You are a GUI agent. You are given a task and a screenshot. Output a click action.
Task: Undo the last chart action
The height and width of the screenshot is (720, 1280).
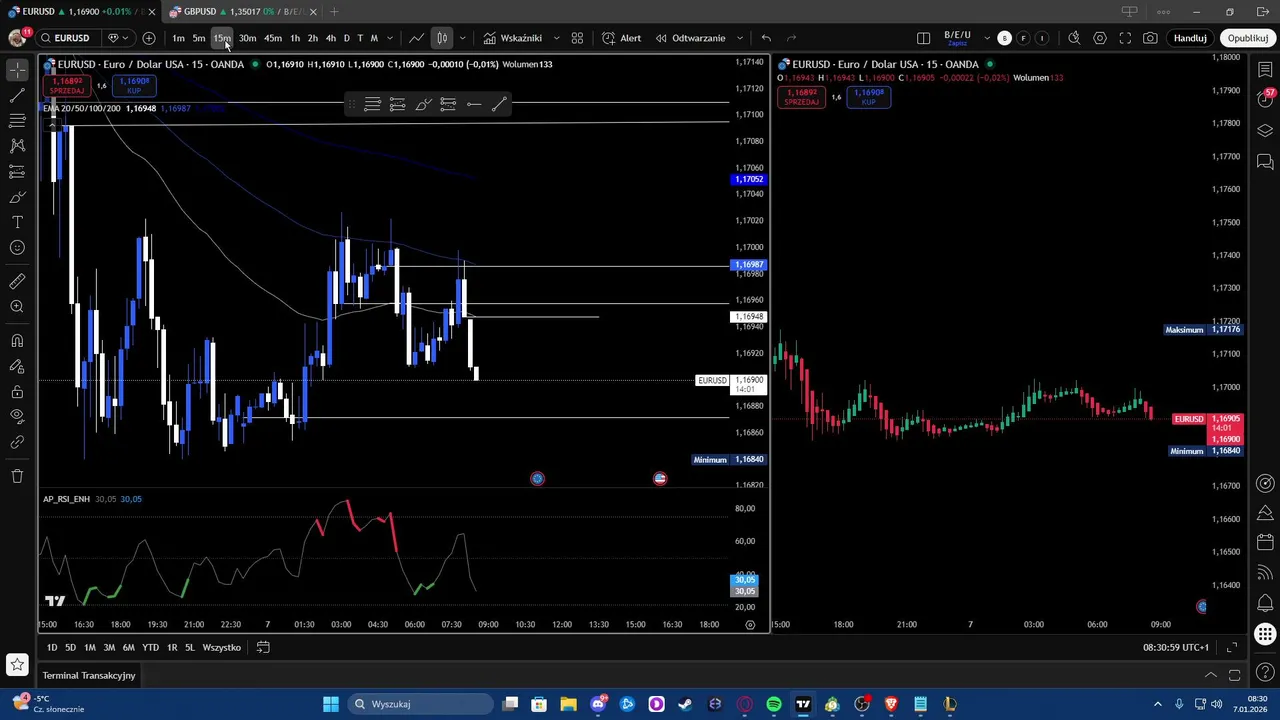[766, 38]
